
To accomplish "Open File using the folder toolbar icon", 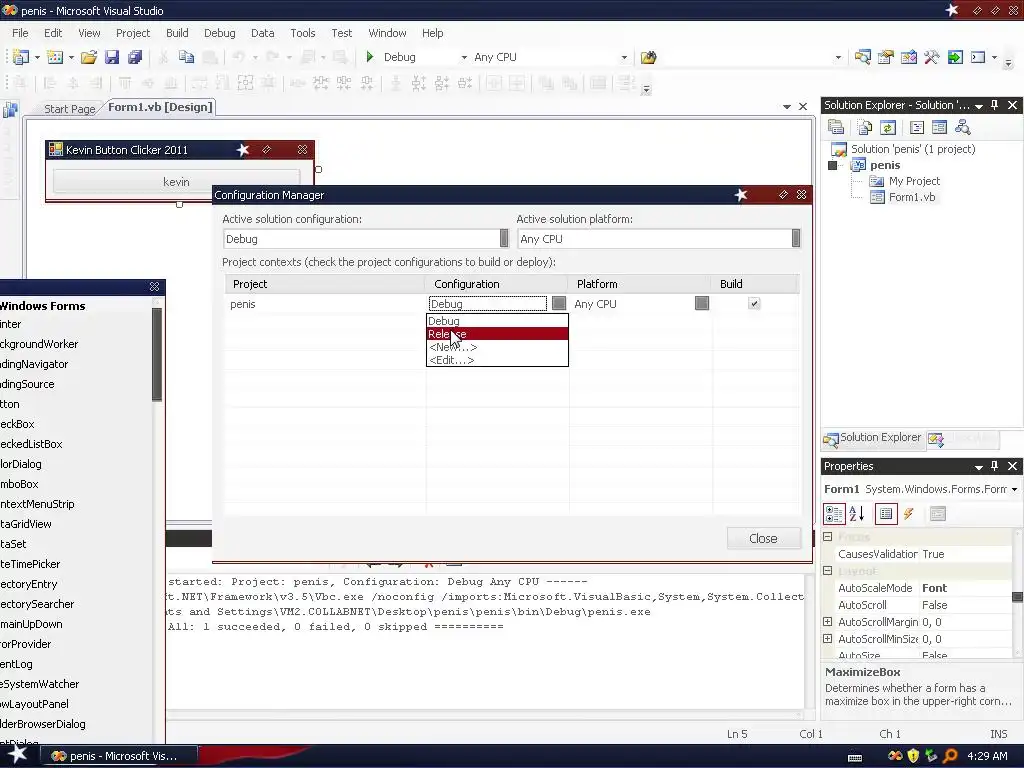I will (89, 57).
